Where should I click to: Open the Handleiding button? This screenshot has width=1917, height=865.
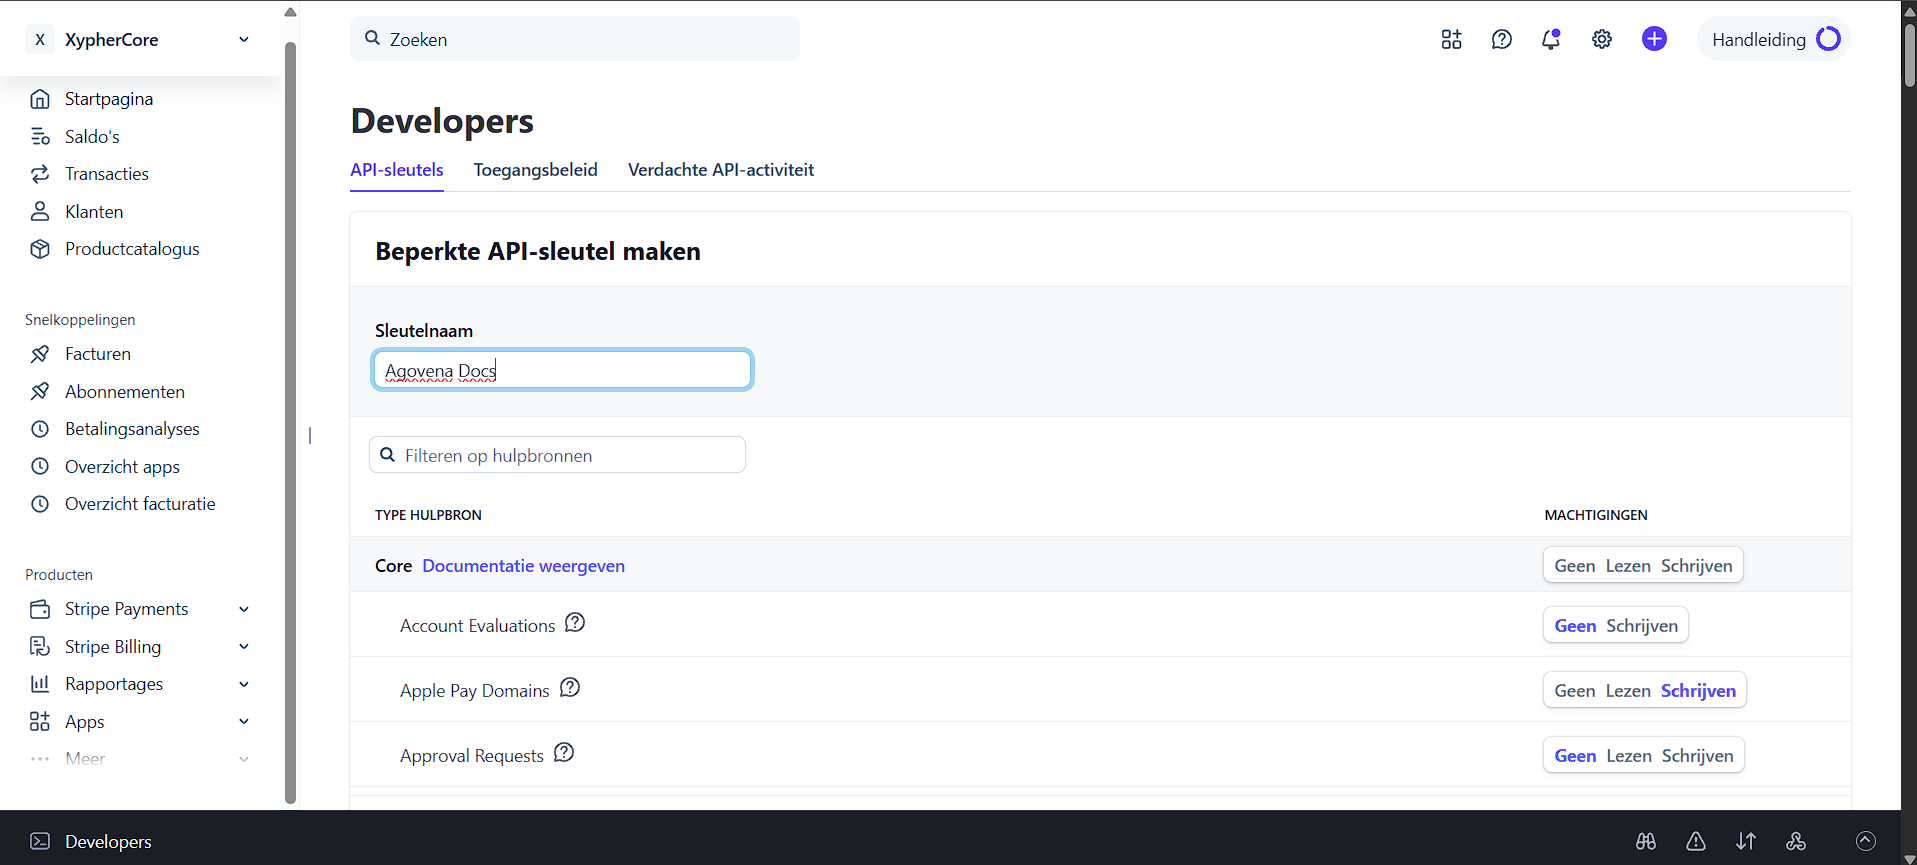click(1774, 39)
